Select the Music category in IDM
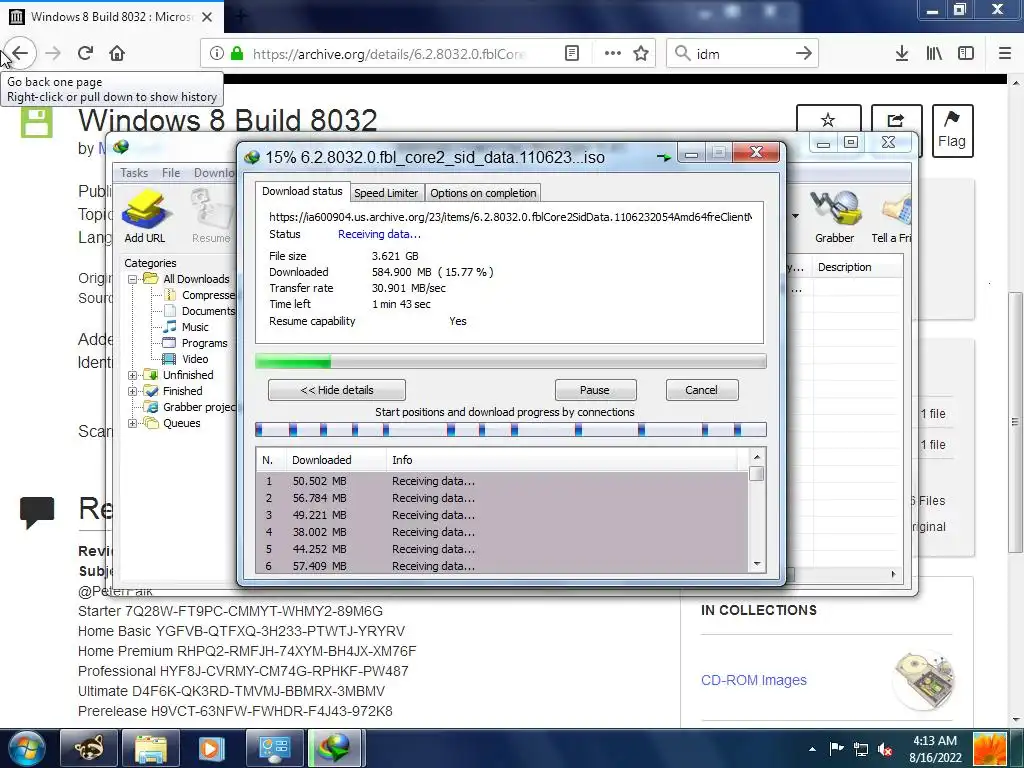Viewport: 1024px width, 768px height. [x=186, y=327]
